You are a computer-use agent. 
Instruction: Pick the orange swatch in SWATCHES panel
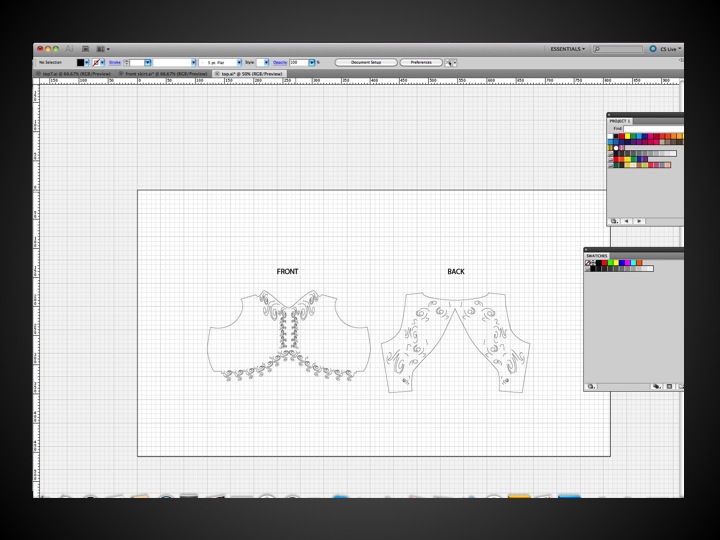coord(639,263)
